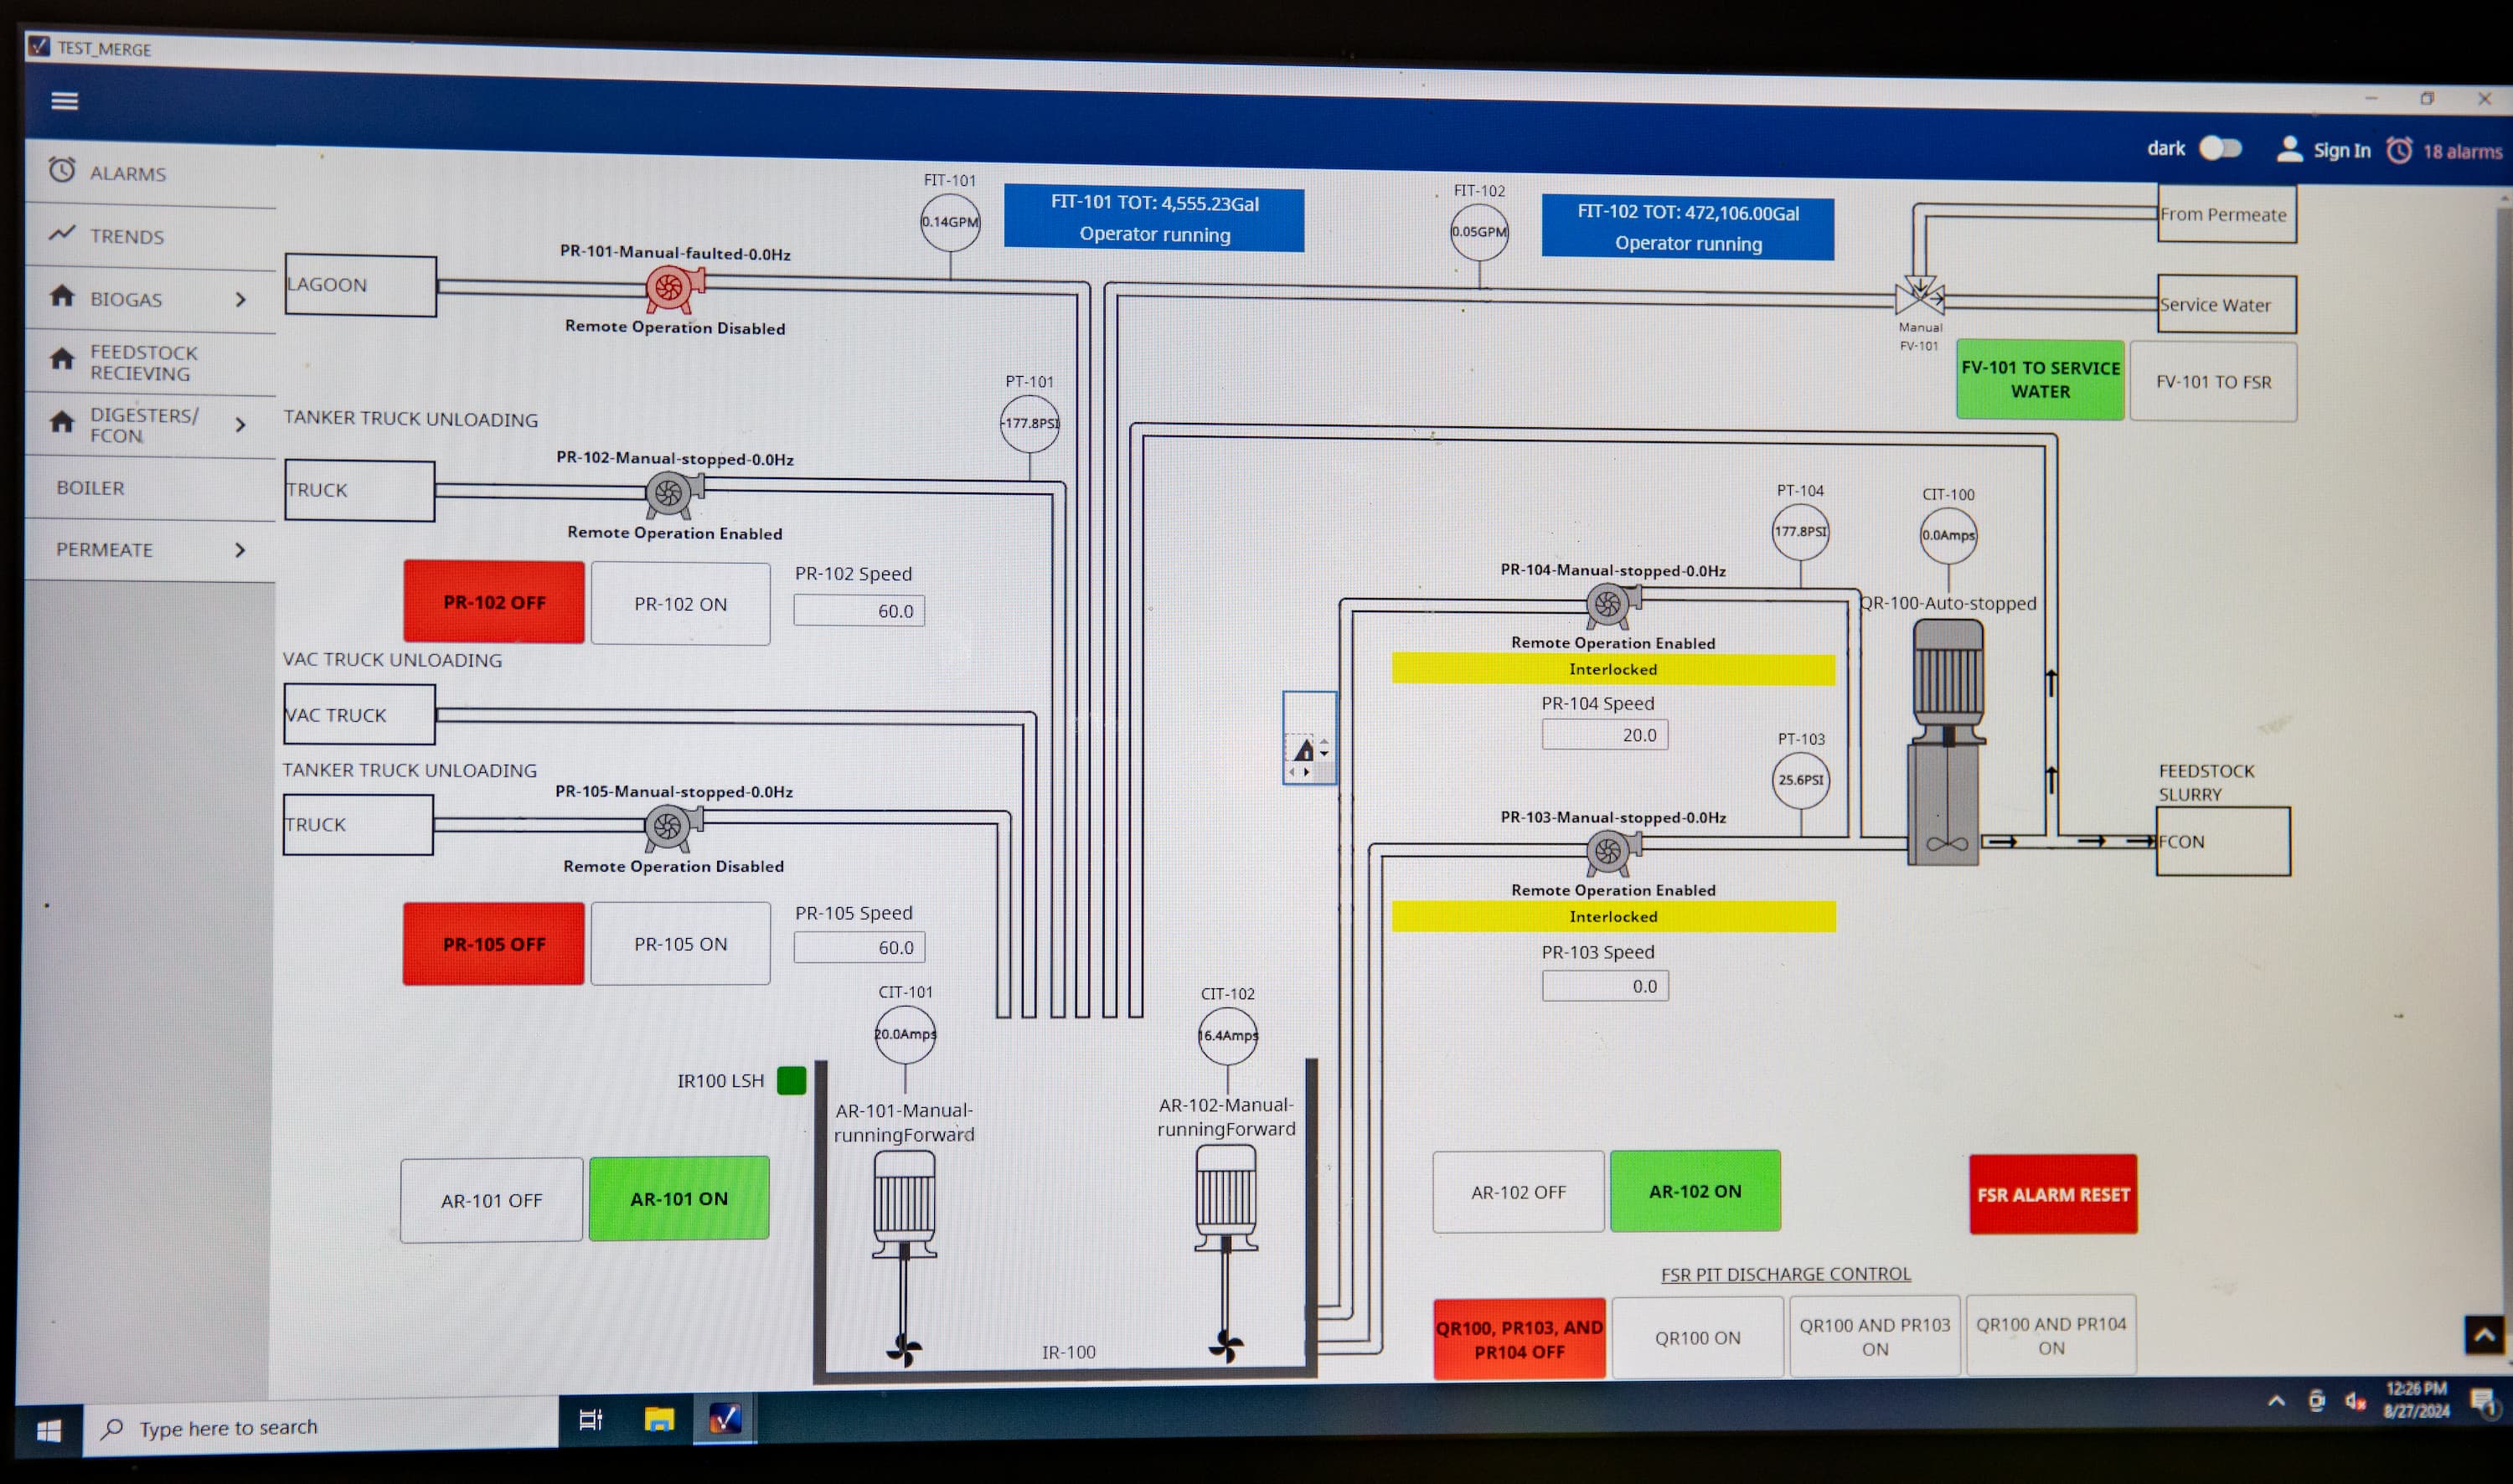Open the ALARMS page
The height and width of the screenshot is (1484, 2513).
pos(150,173)
